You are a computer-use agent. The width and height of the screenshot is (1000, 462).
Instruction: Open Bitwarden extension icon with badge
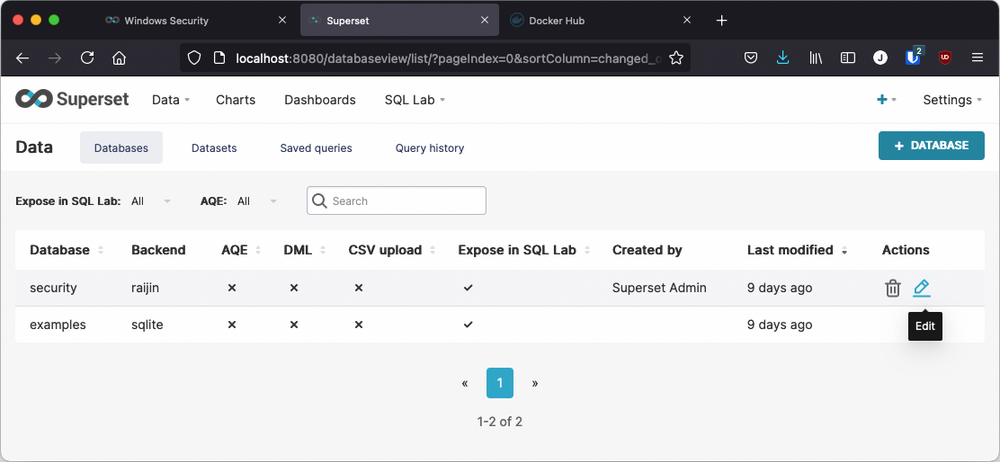913,56
